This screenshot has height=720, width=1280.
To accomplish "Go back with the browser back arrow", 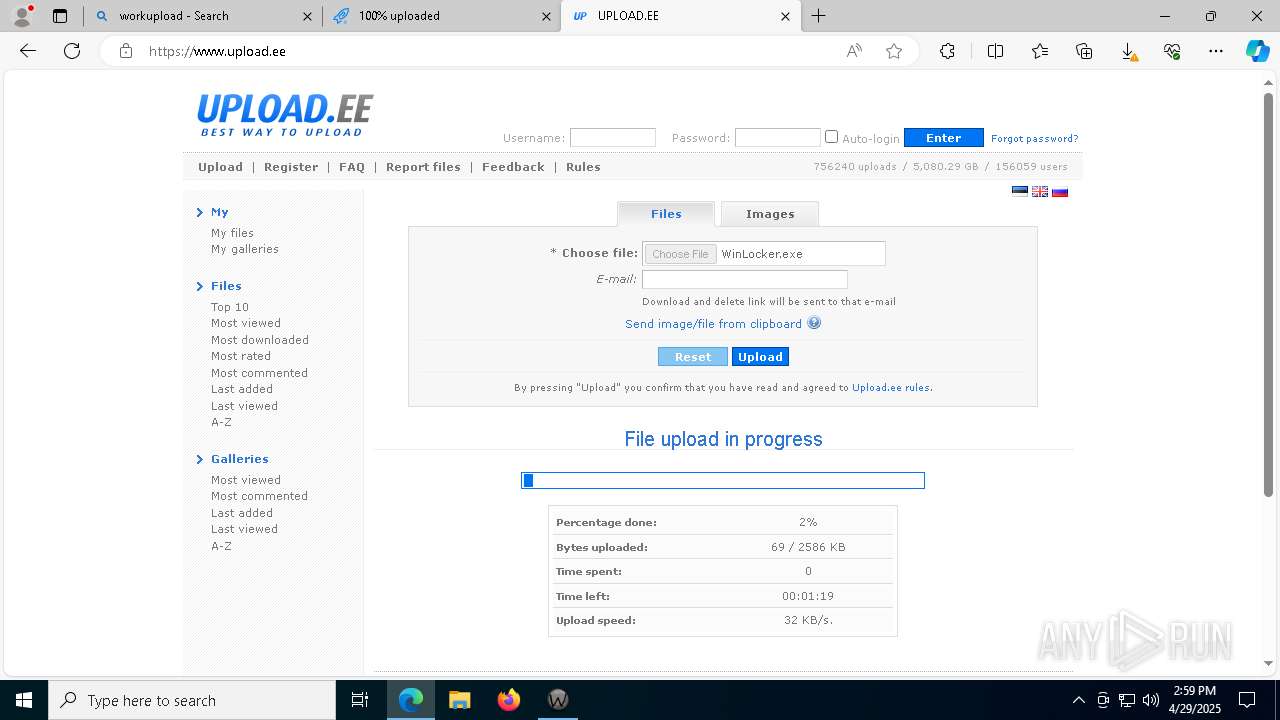I will tap(28, 51).
